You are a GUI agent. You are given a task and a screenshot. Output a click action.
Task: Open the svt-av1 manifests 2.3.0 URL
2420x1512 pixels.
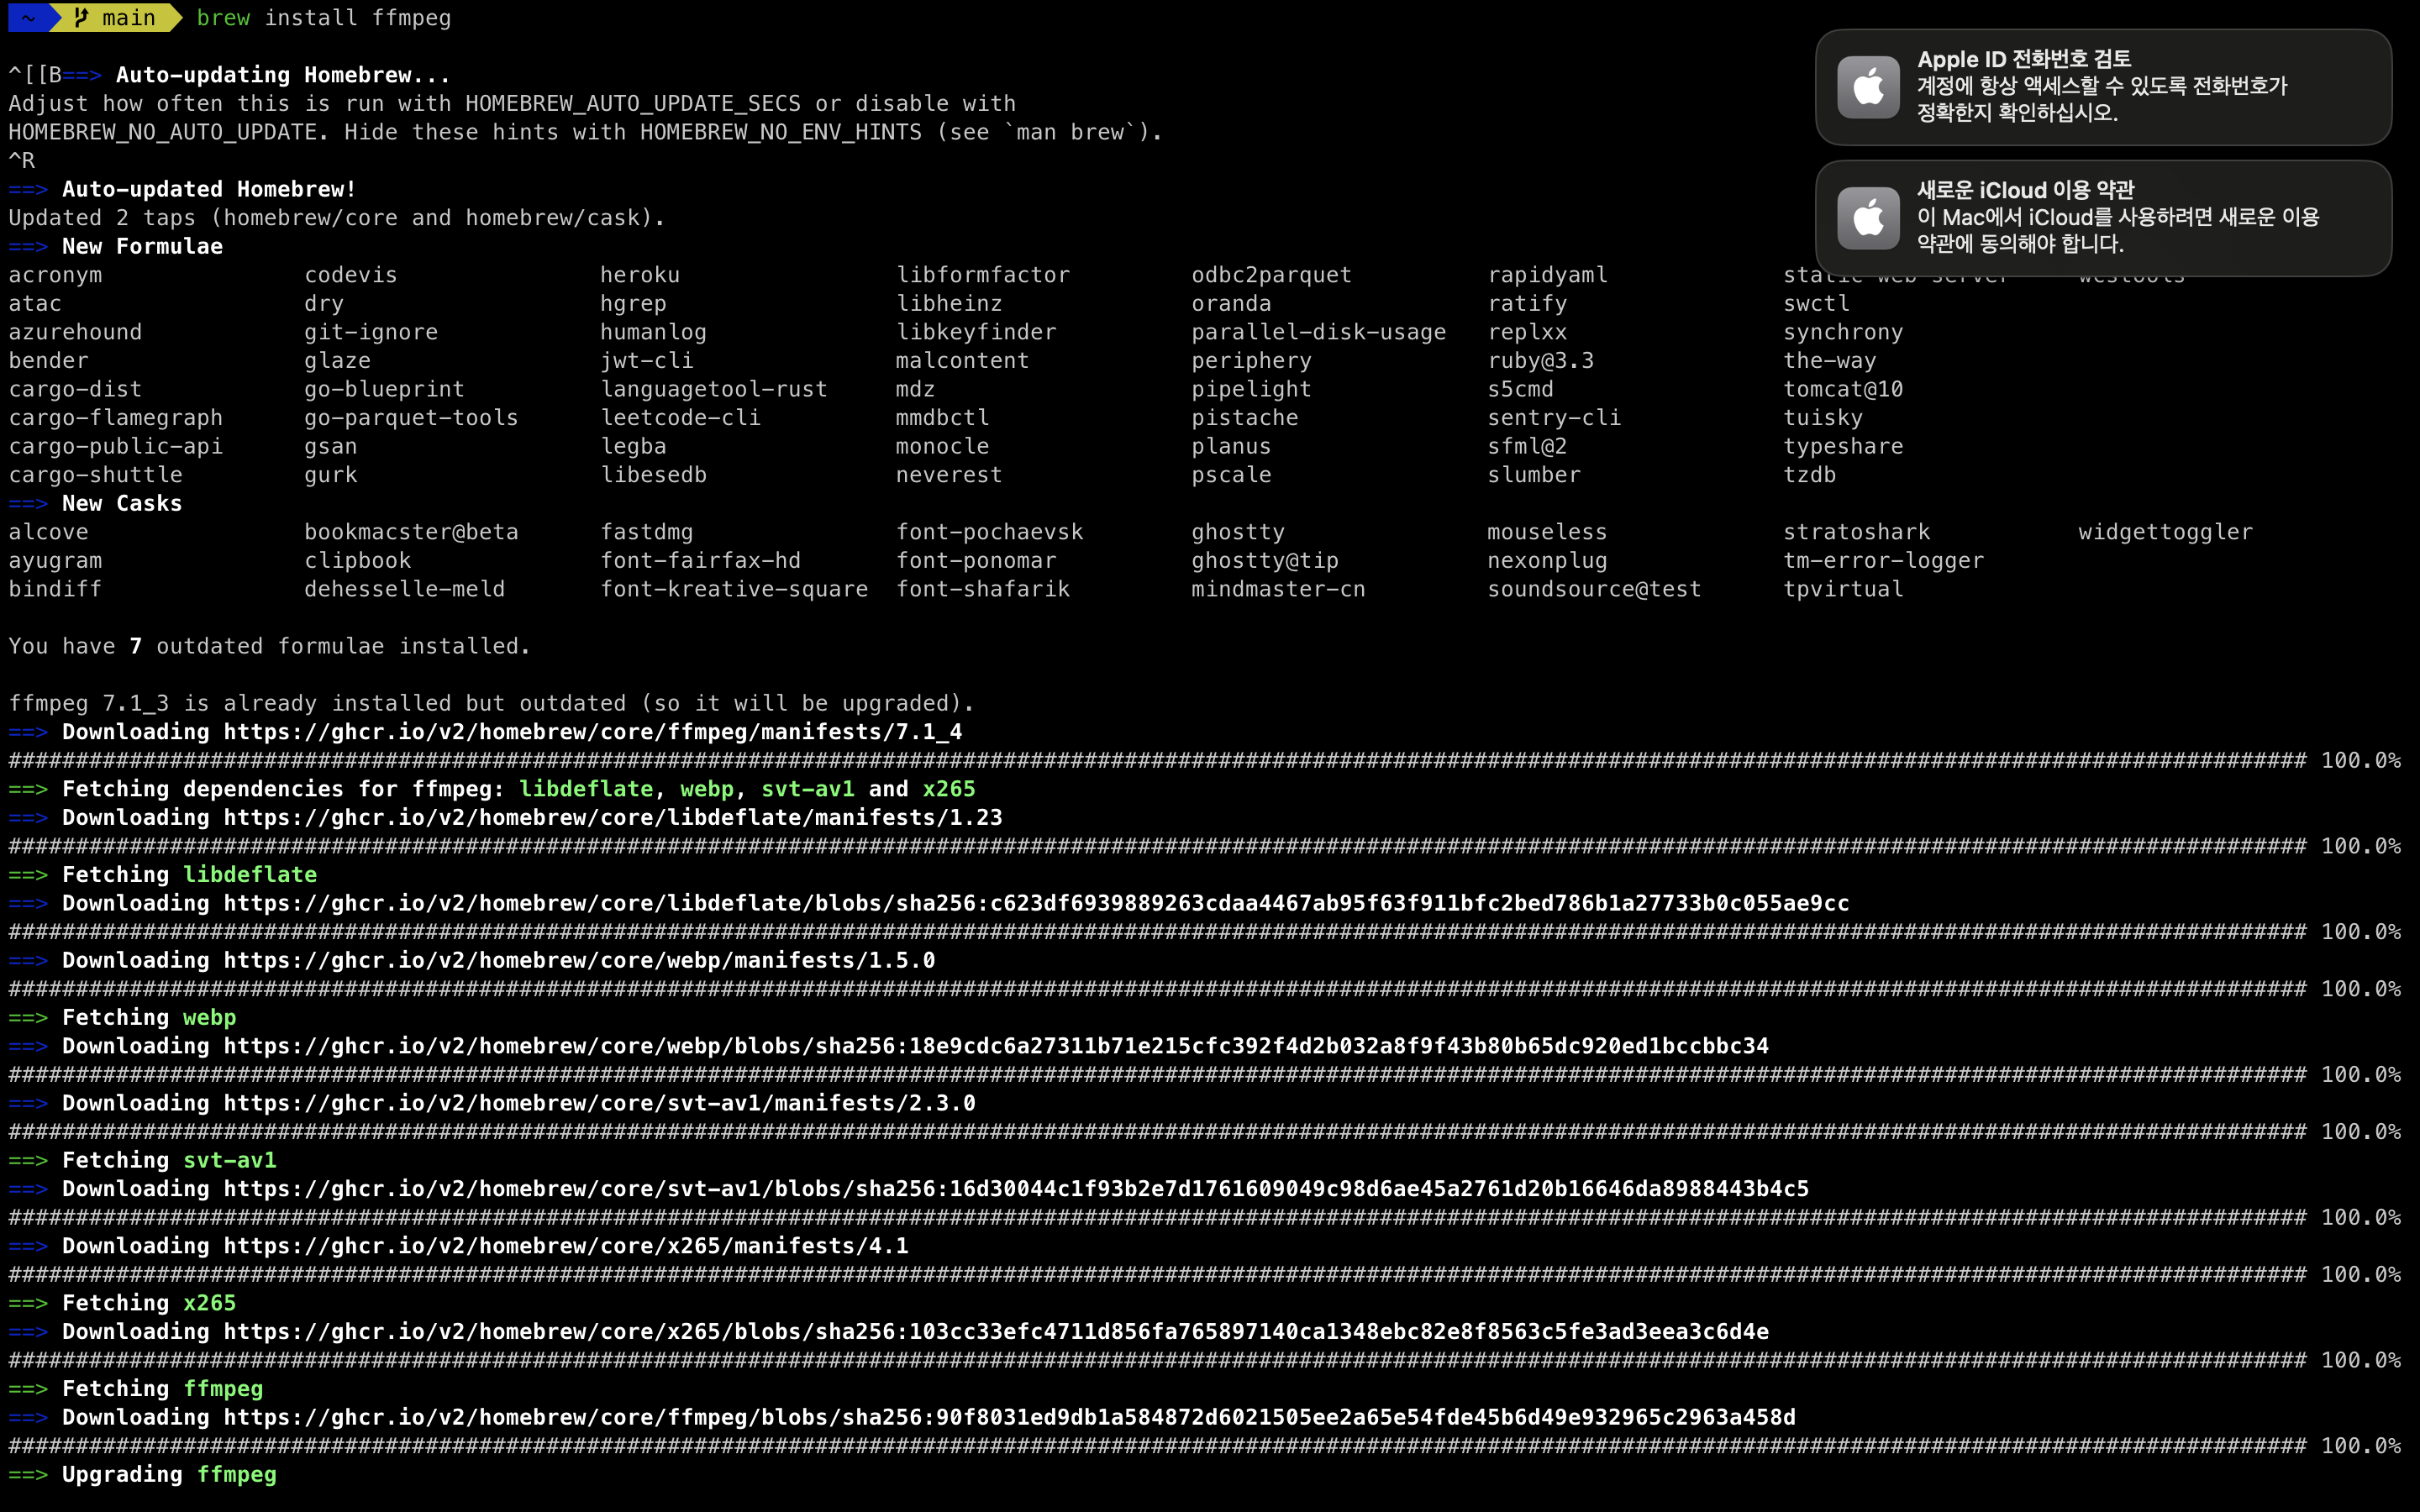click(599, 1103)
